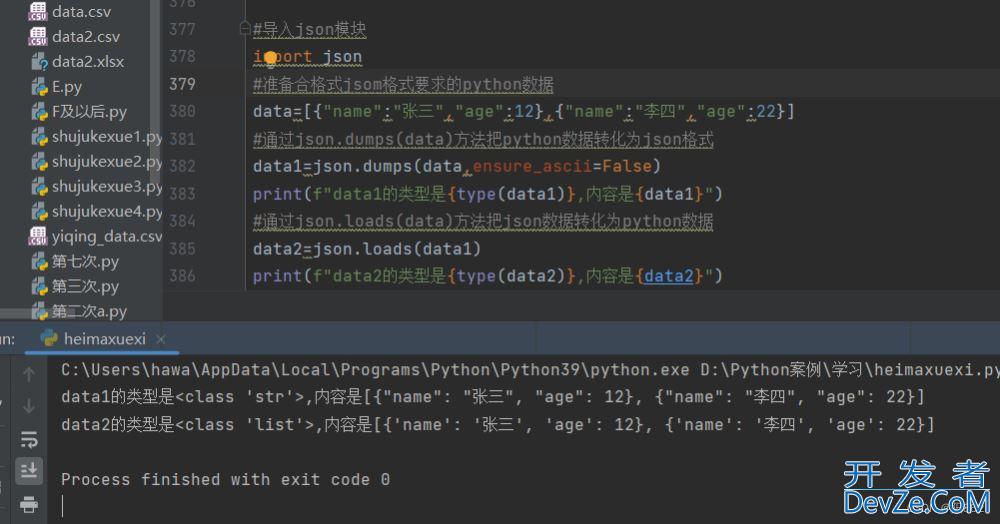This screenshot has width=1000, height=524.
Task: Click the data= list assignment line
Action: [524, 112]
